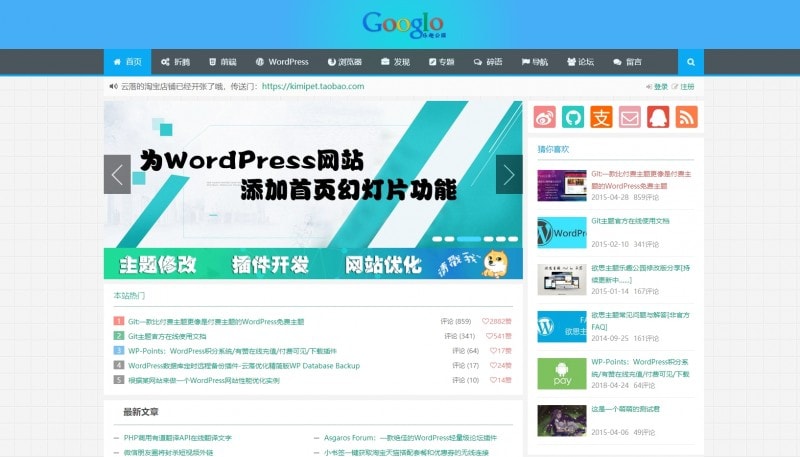The image size is (800, 457).
Task: Open hot post number 1 about Git theme
Action: [x=216, y=322]
